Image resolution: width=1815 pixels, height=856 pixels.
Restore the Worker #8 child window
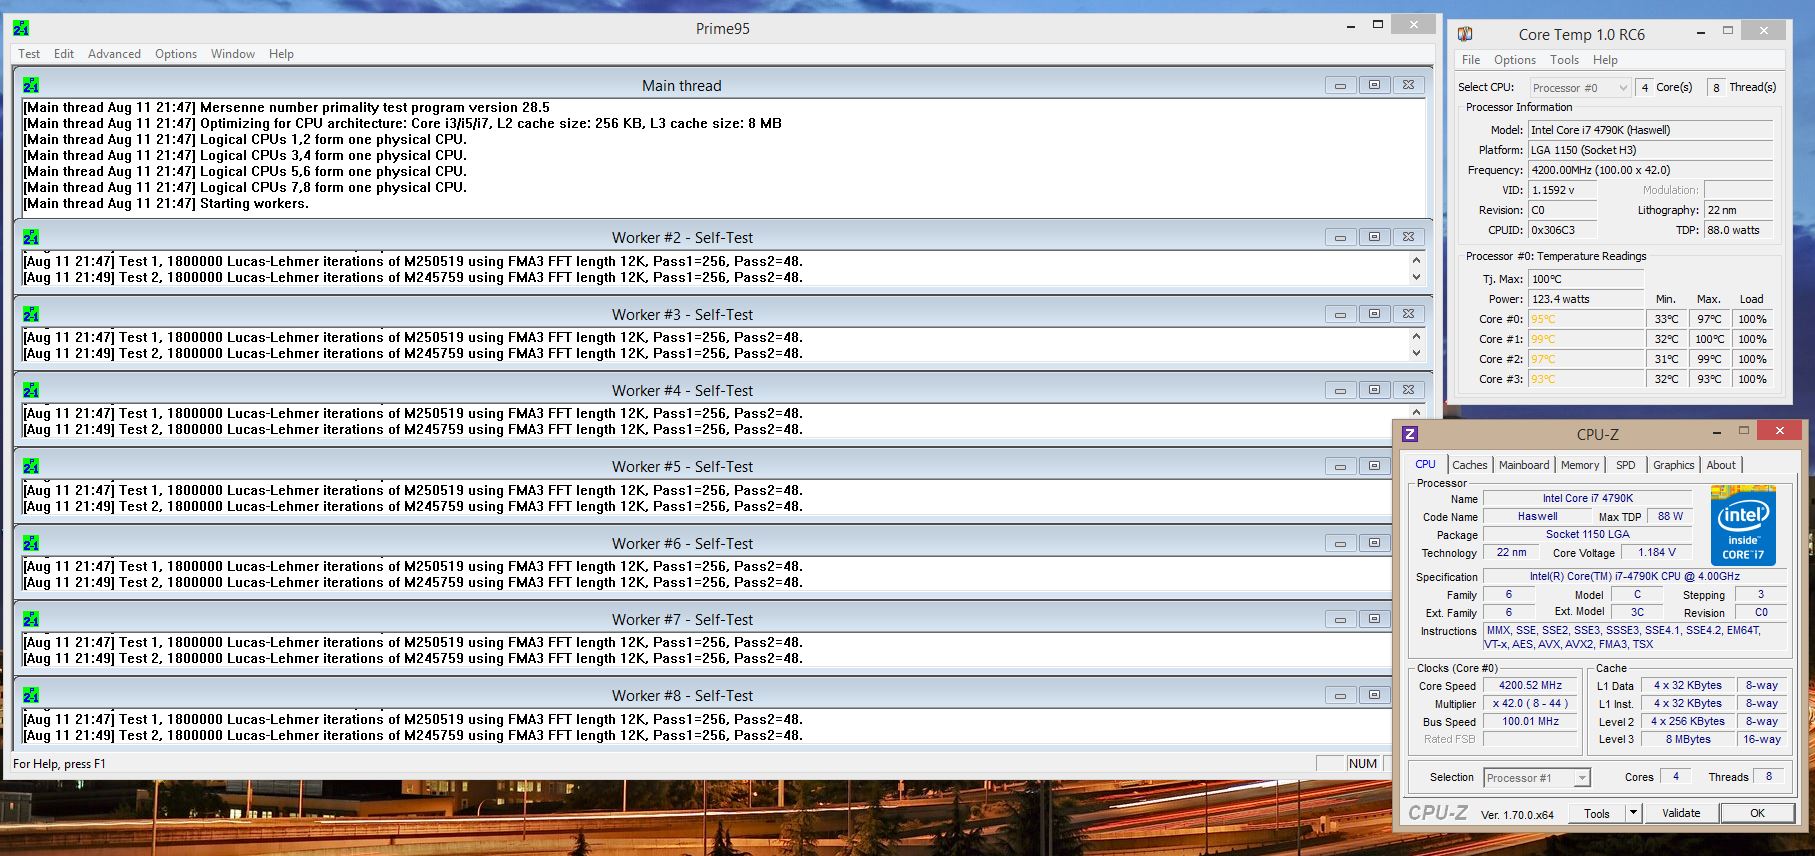(1374, 695)
